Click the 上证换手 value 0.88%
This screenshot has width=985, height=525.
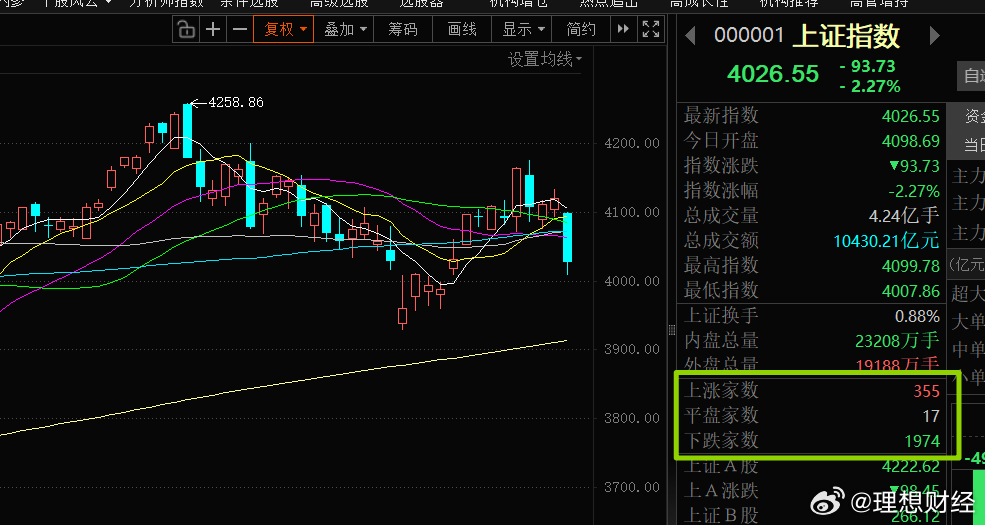[917, 316]
